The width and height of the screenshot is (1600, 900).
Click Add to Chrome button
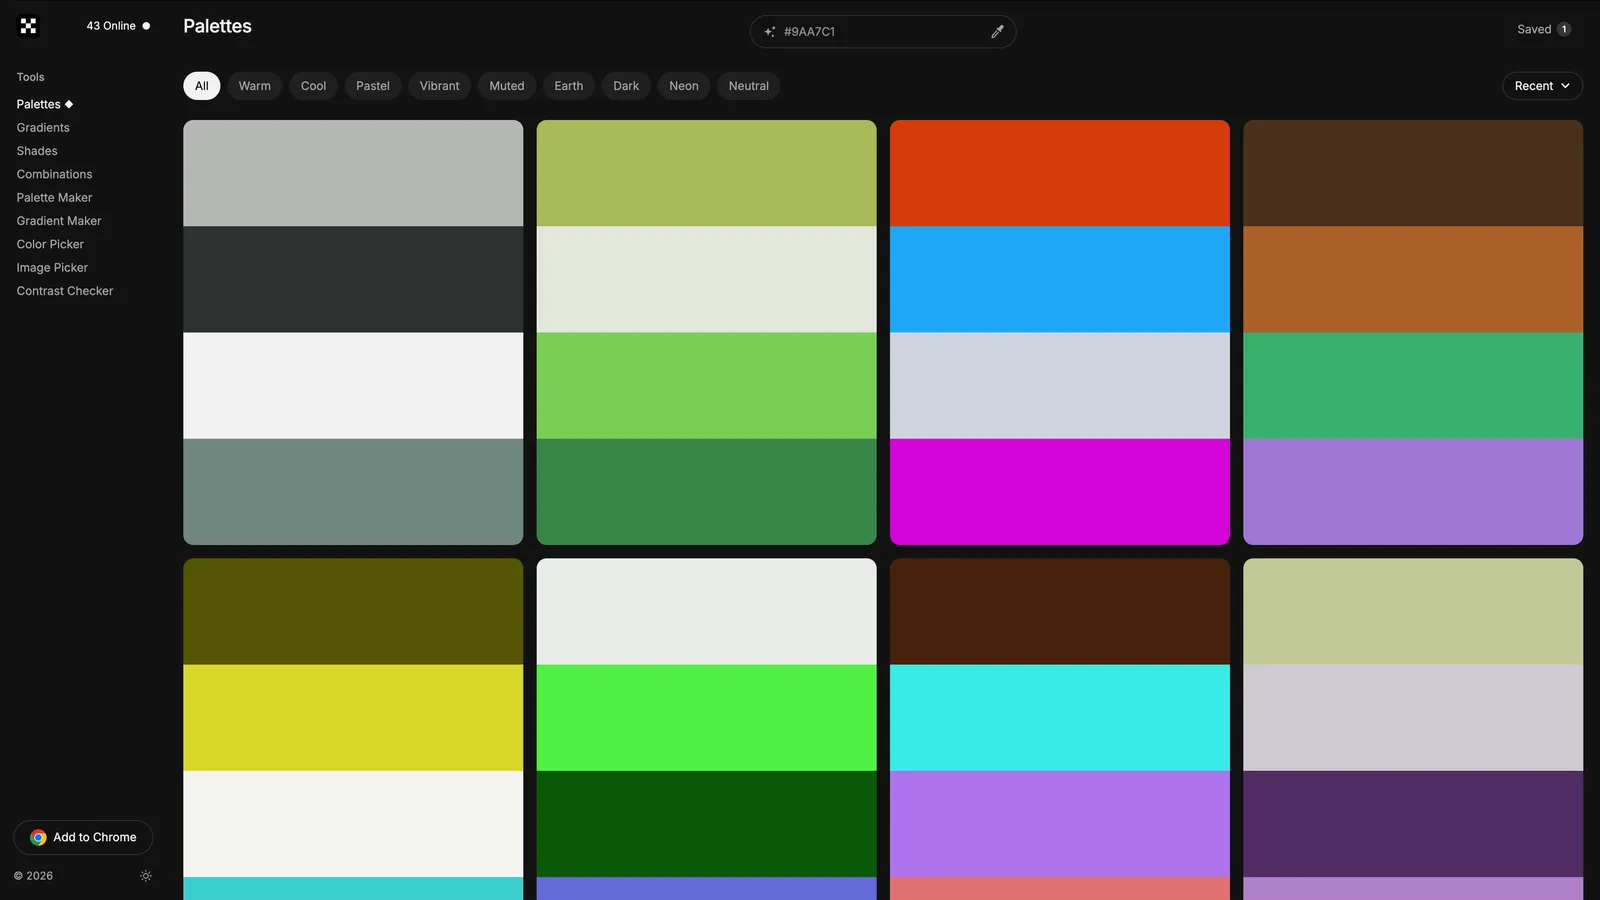click(x=83, y=838)
